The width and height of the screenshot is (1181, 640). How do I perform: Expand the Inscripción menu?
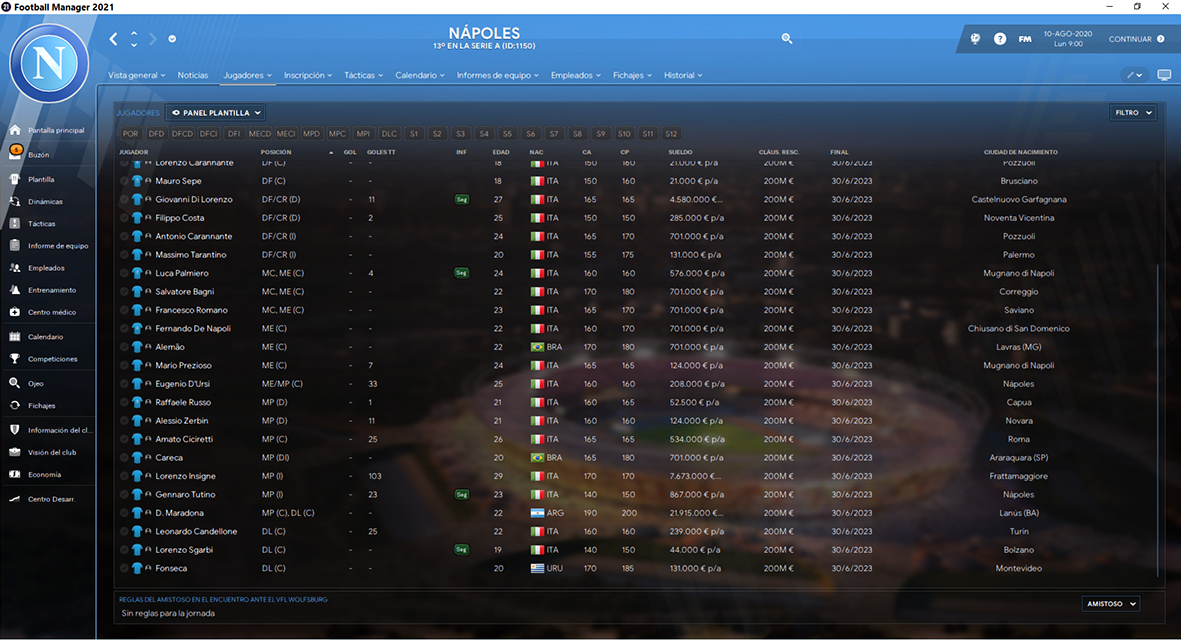pos(307,75)
